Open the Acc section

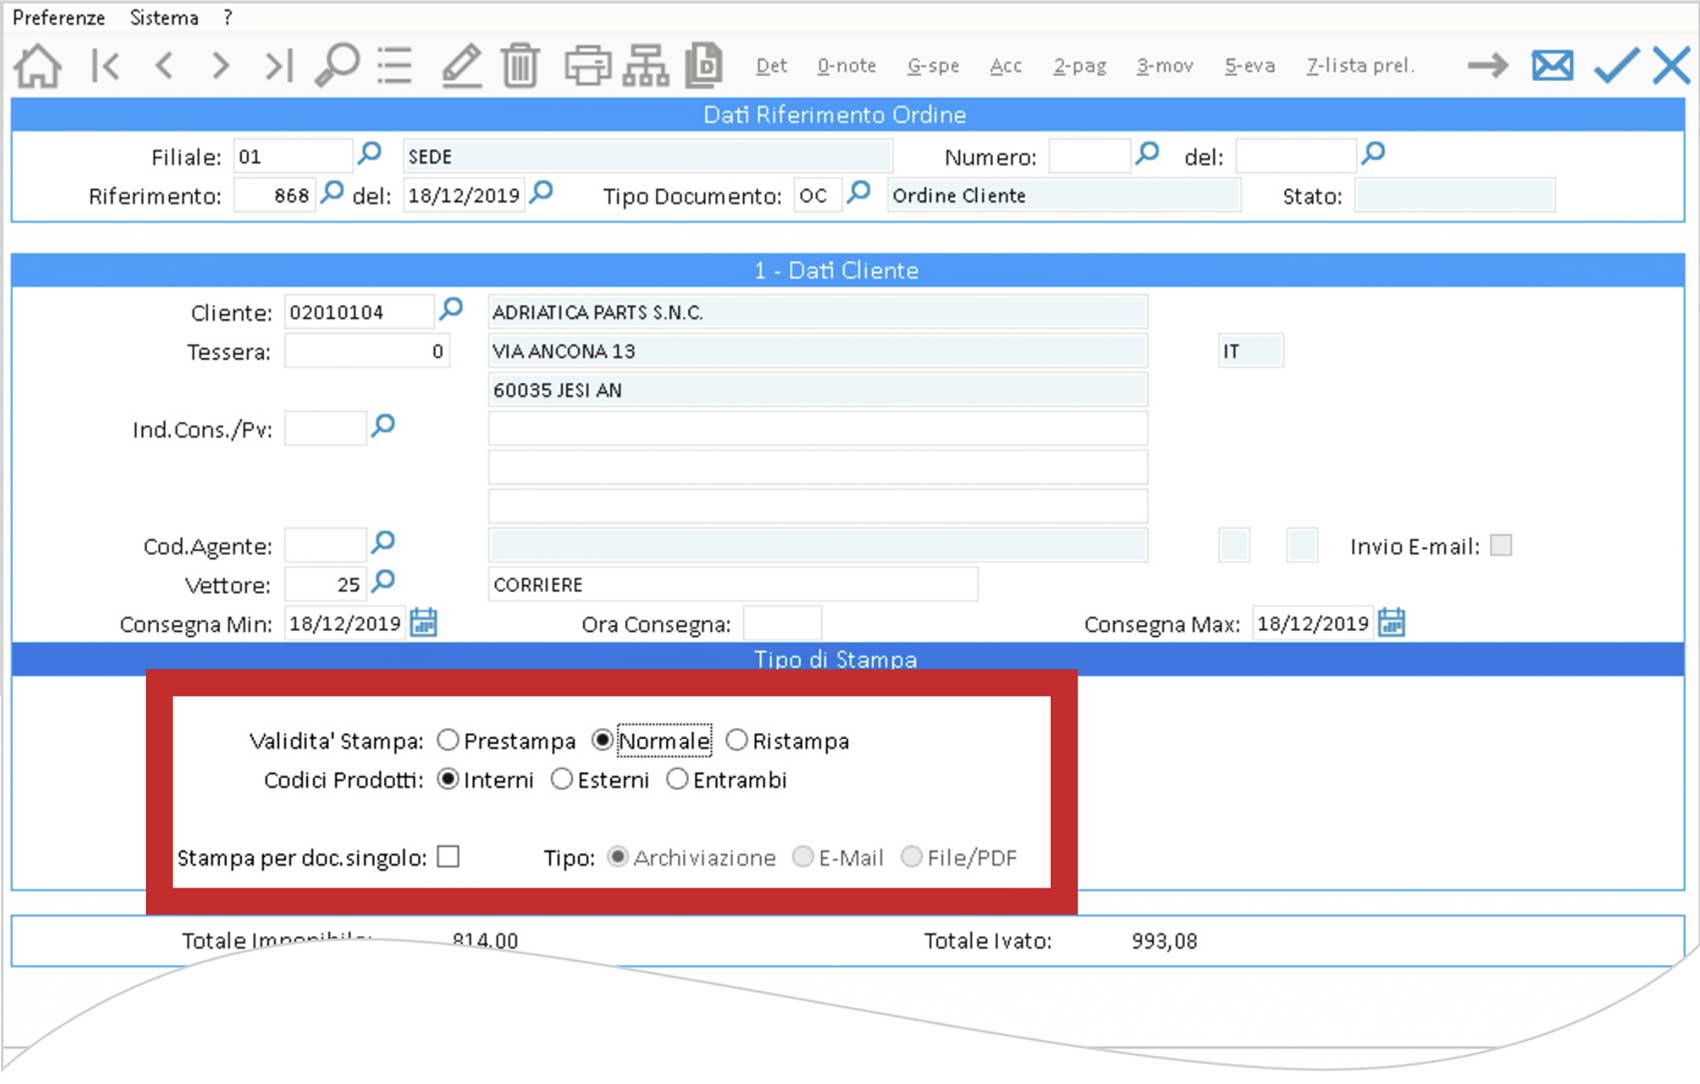(x=1006, y=66)
